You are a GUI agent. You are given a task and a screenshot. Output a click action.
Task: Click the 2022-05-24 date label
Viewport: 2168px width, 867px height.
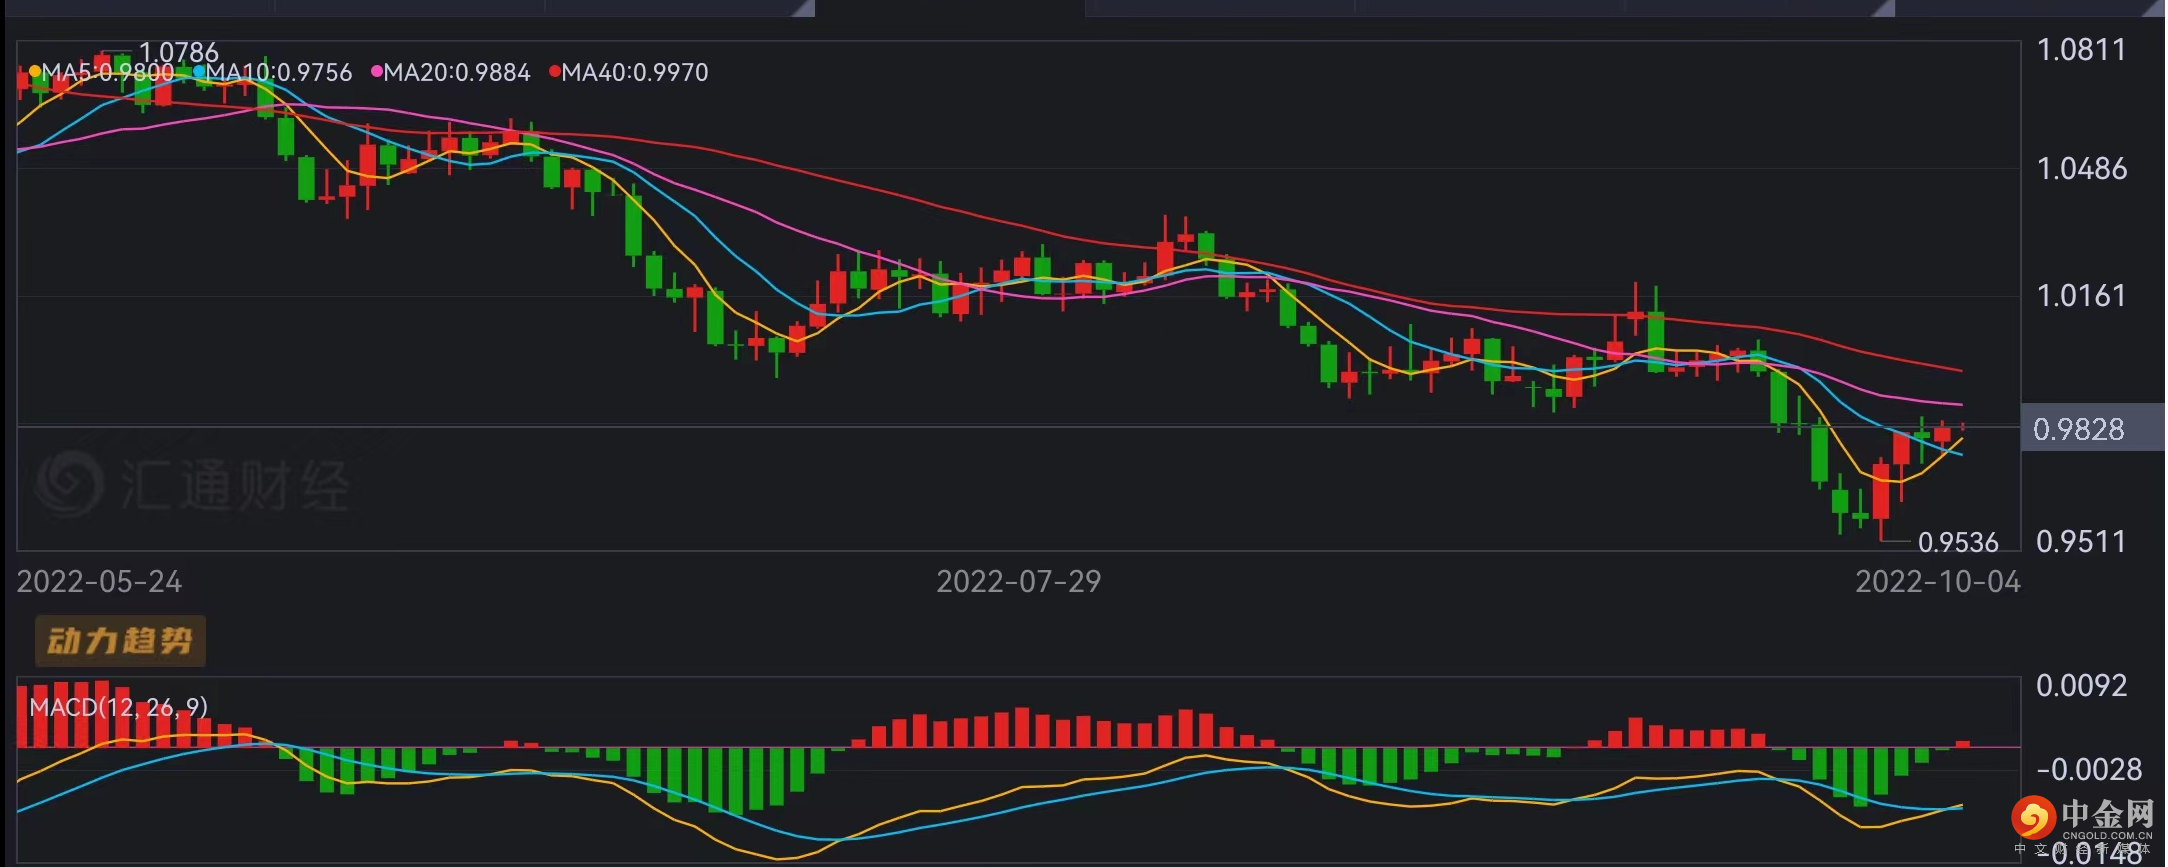point(100,581)
